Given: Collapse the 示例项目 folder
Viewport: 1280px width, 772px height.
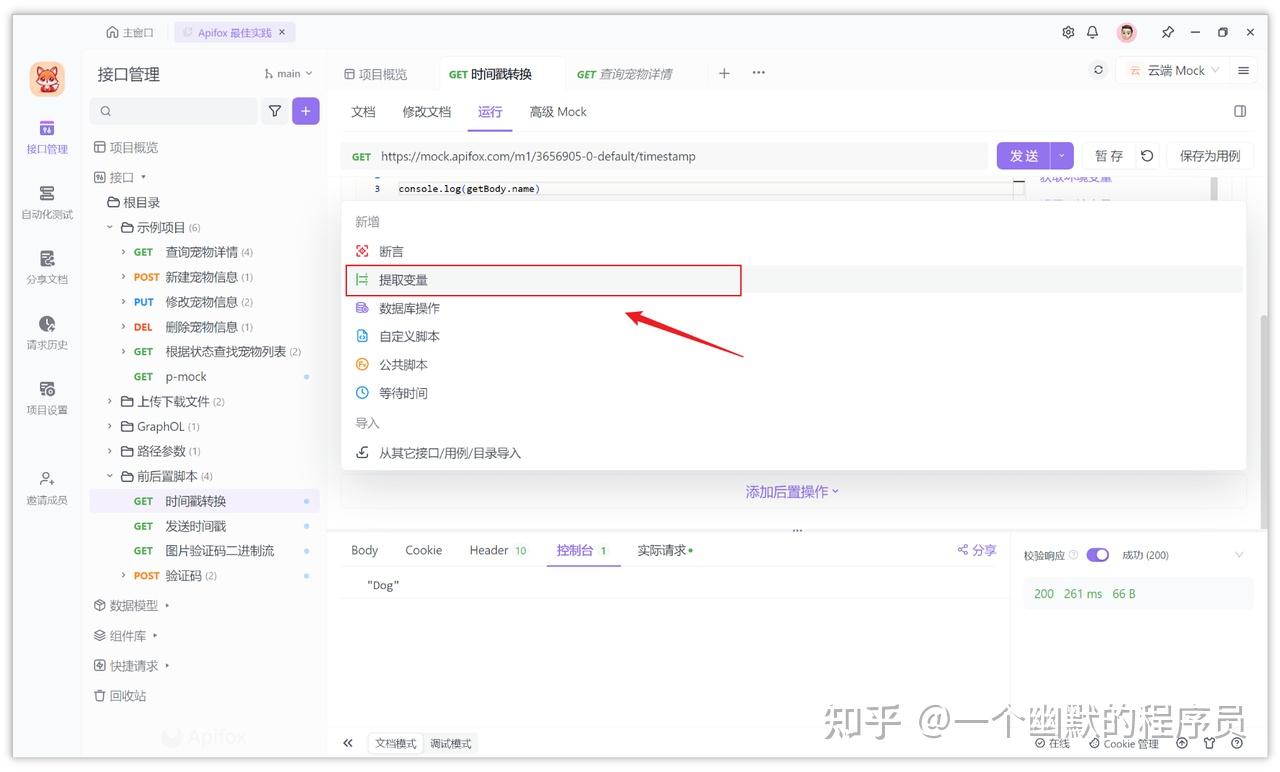Looking at the screenshot, I should (x=110, y=228).
